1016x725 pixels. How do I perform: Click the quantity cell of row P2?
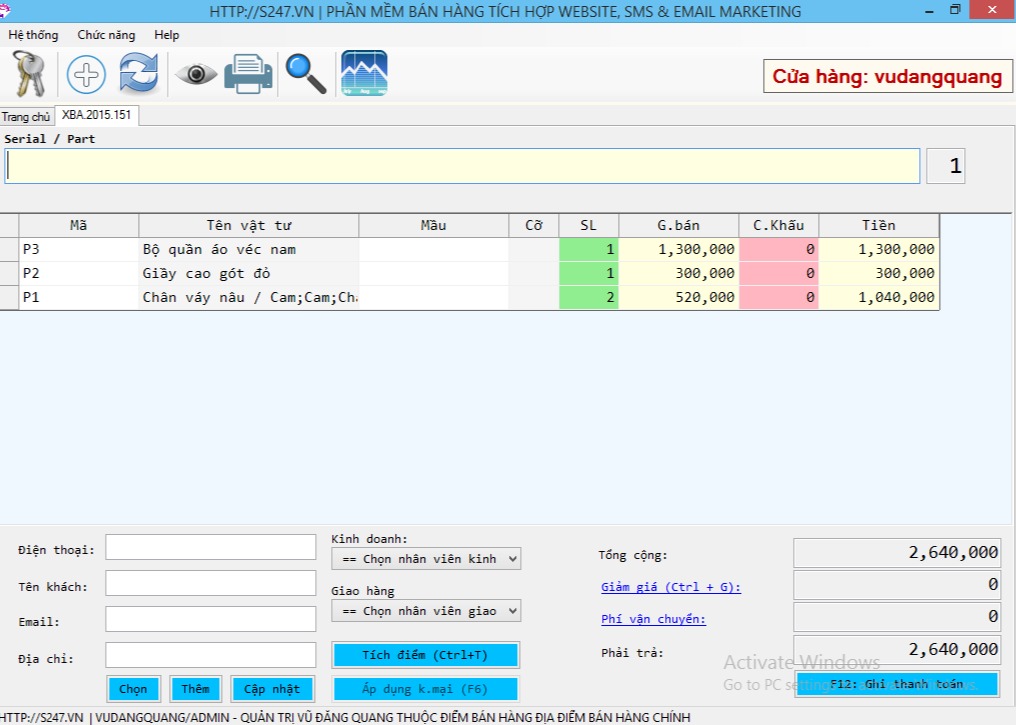588,273
